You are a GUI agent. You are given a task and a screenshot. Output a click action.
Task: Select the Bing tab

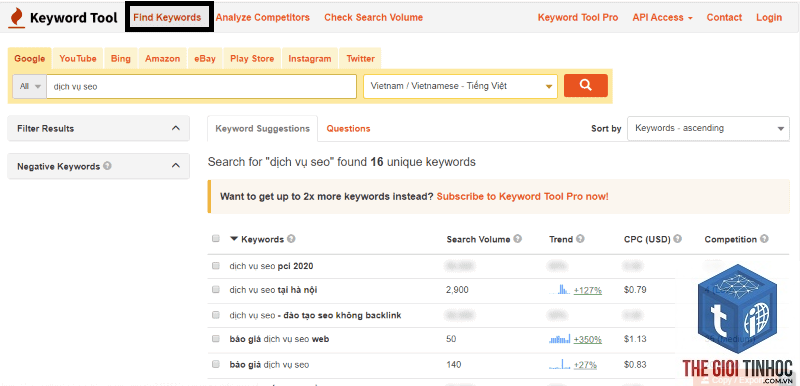pos(121,59)
